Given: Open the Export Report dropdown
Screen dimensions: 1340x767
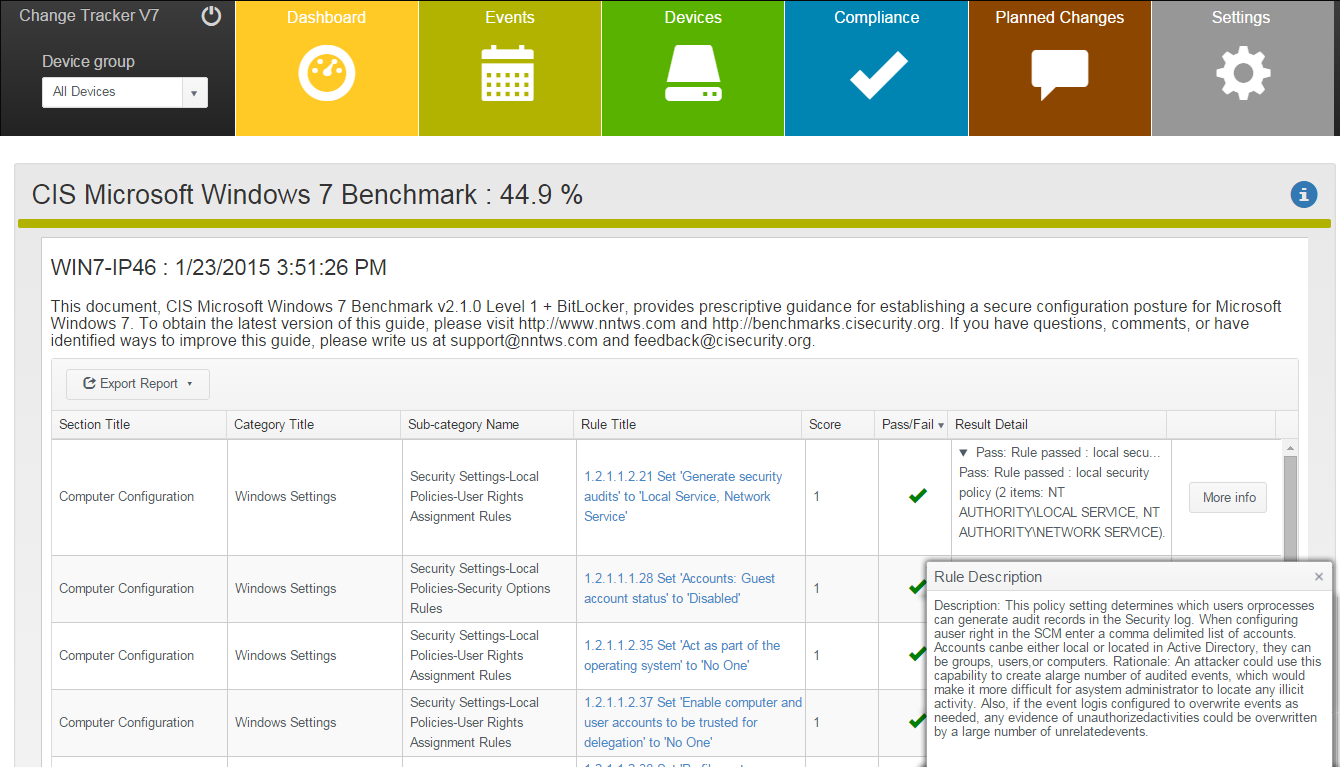Looking at the screenshot, I should 138,384.
